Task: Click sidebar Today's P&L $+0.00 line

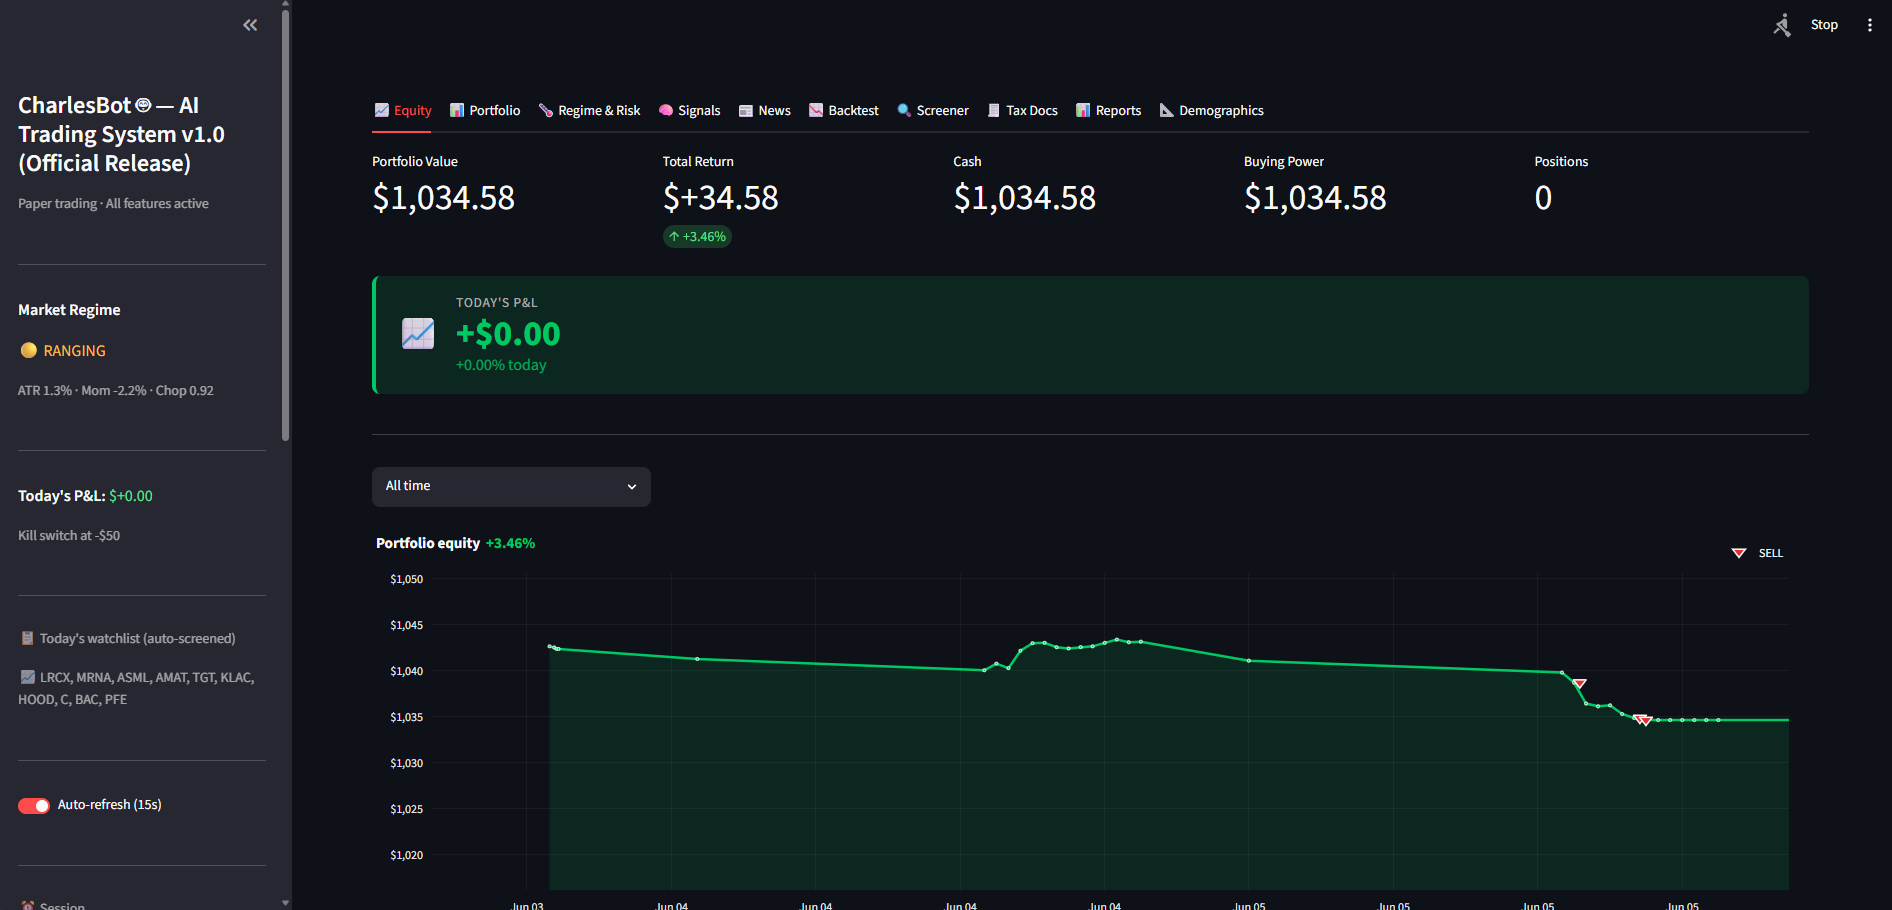Action: point(86,496)
